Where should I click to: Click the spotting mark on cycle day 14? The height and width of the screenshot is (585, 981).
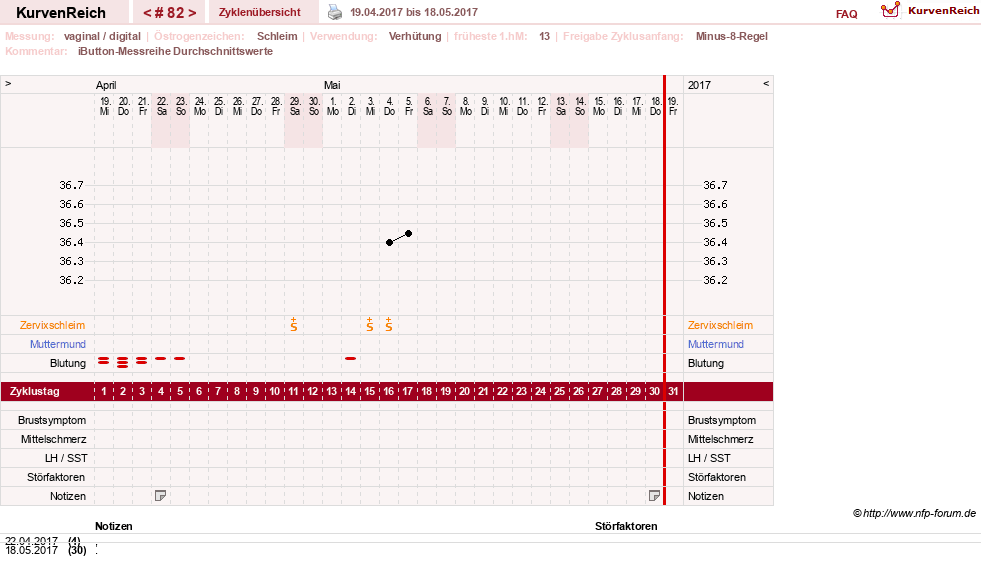point(350,359)
